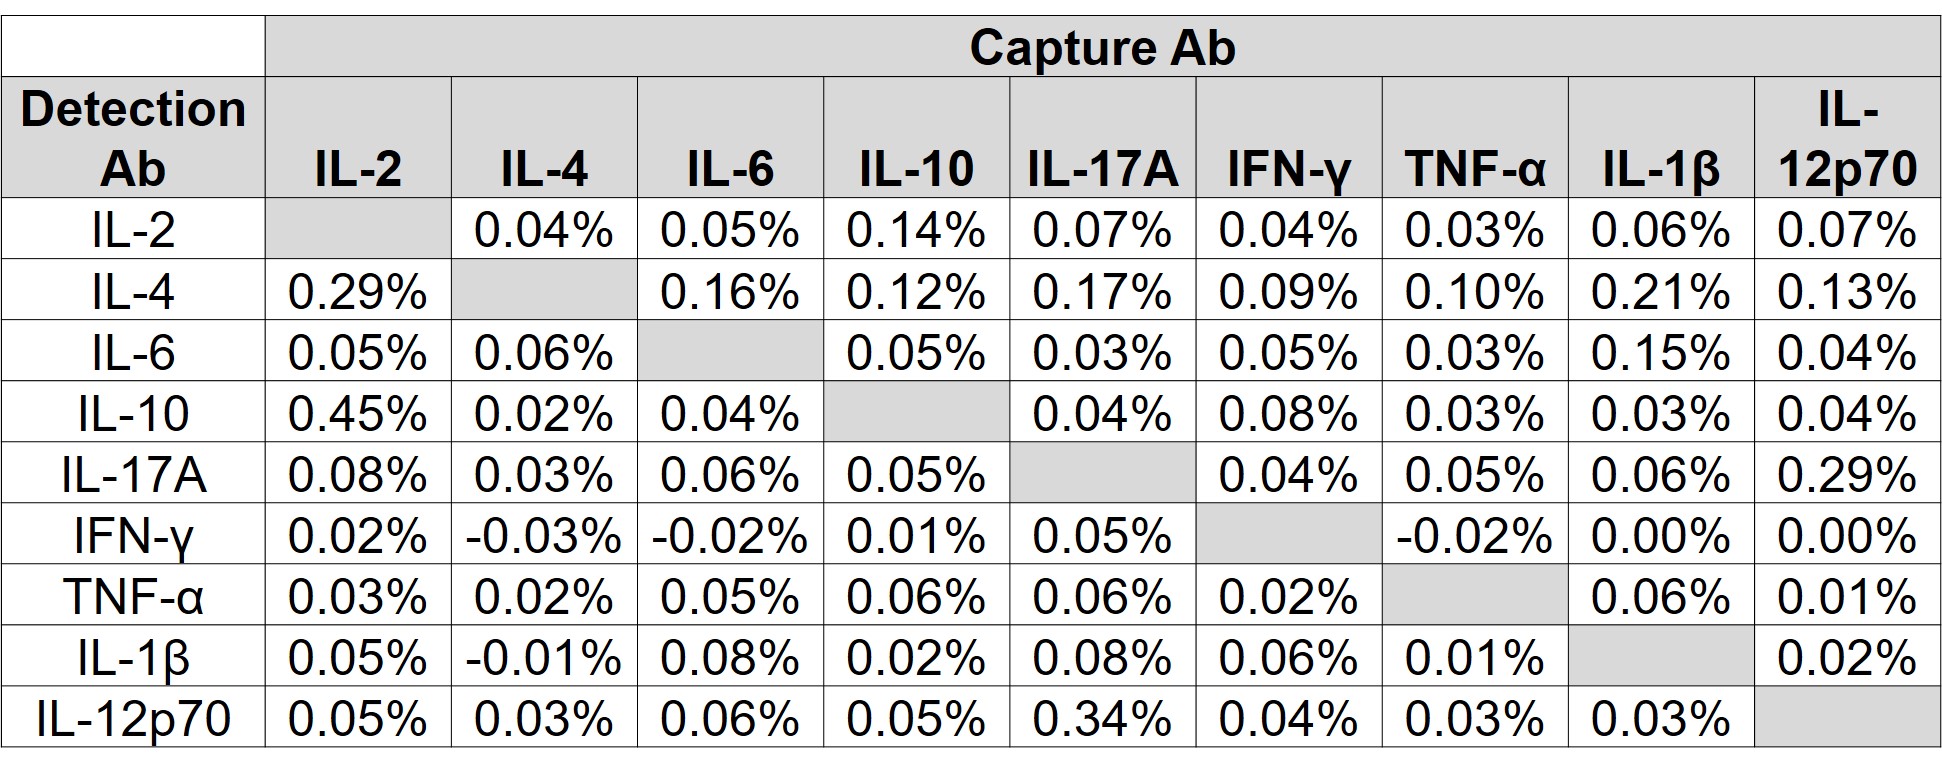
Task: Select the IFN-γ row label
Action: point(133,536)
